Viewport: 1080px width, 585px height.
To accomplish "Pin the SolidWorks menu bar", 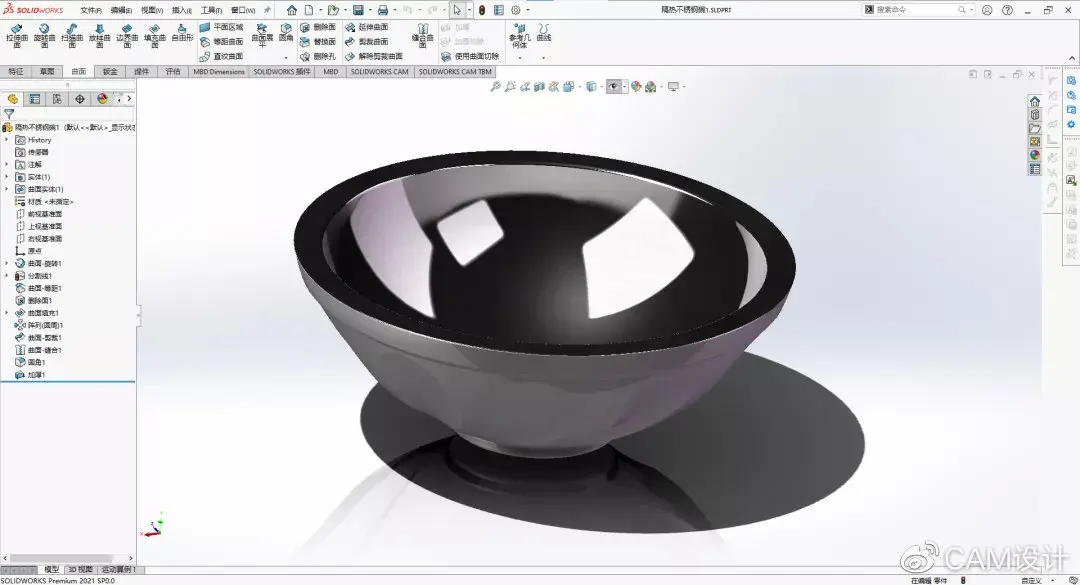I will click(267, 10).
